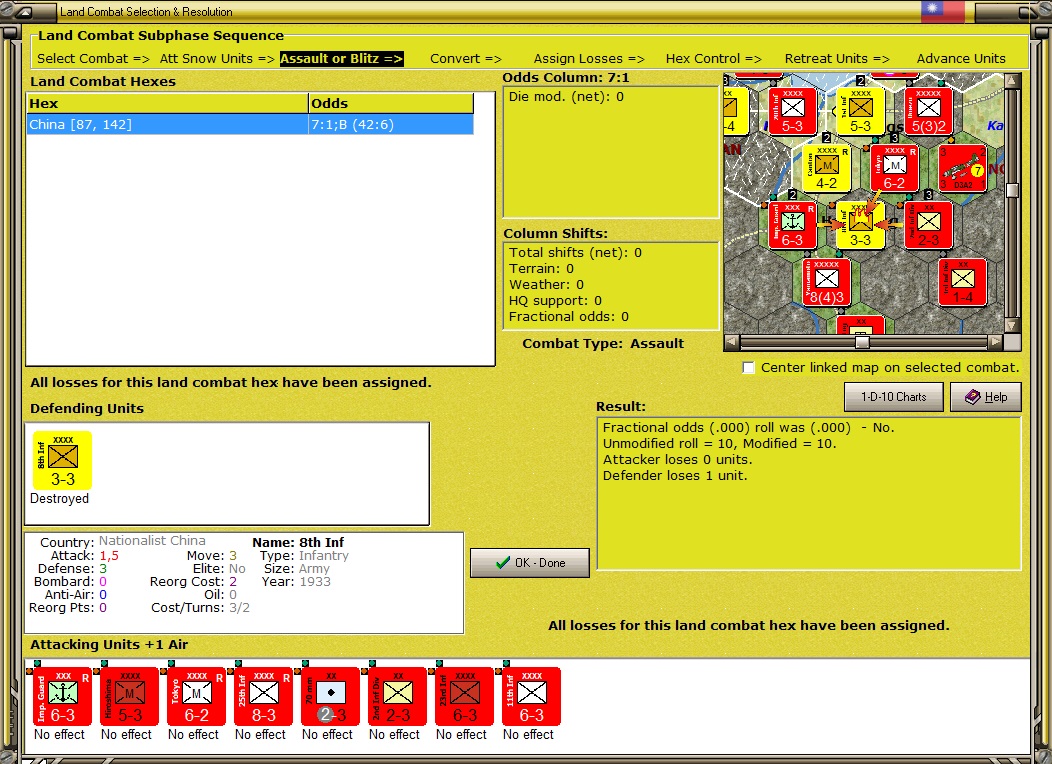Click the map scroll down arrow
The width and height of the screenshot is (1052, 764).
(x=1012, y=325)
